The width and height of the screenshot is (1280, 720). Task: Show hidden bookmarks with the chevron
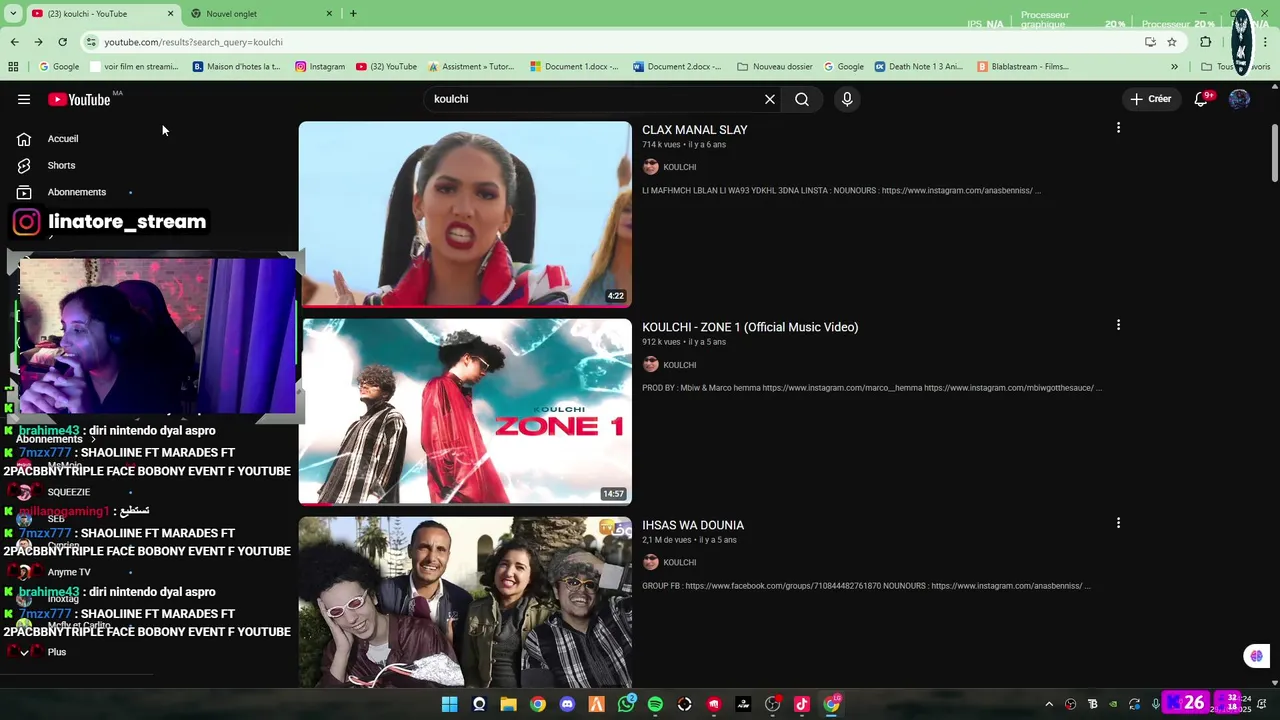click(1174, 67)
